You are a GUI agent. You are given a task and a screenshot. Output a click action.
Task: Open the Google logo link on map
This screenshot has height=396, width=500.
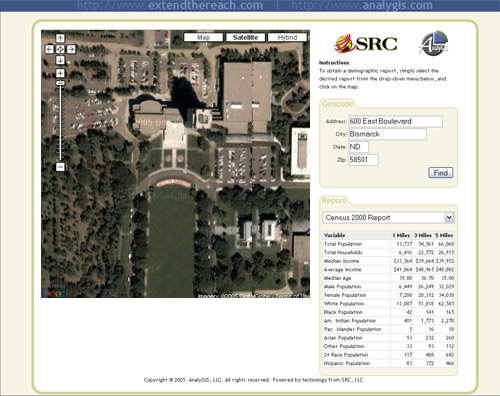click(57, 293)
